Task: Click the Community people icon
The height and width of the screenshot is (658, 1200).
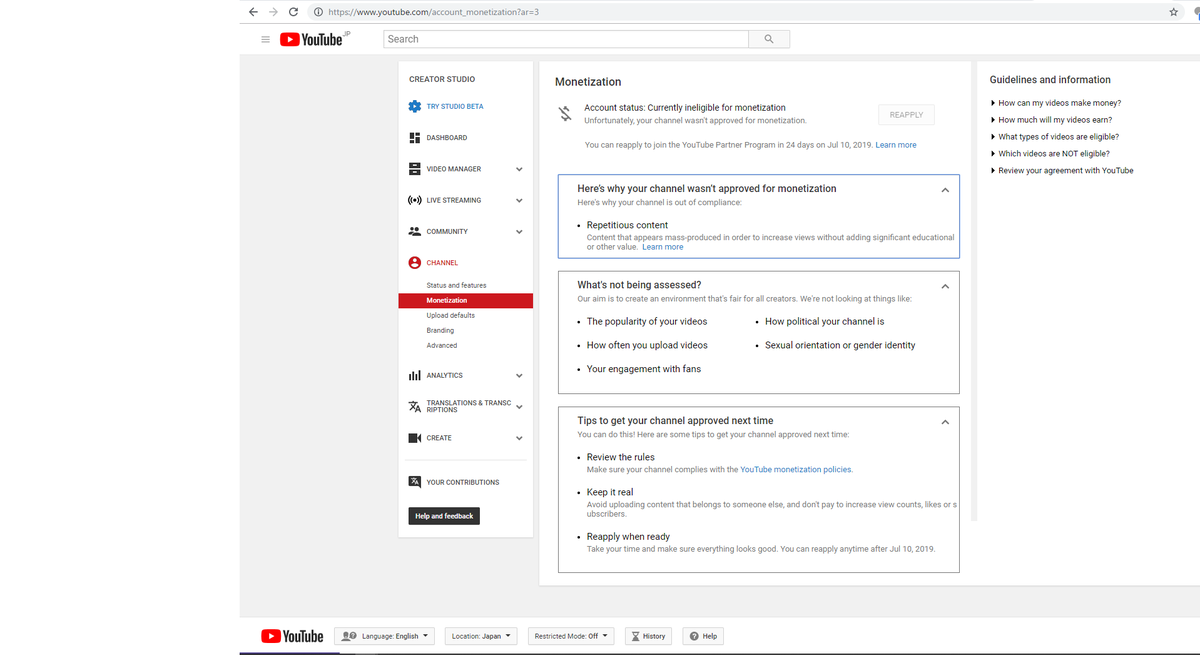Action: [x=414, y=231]
